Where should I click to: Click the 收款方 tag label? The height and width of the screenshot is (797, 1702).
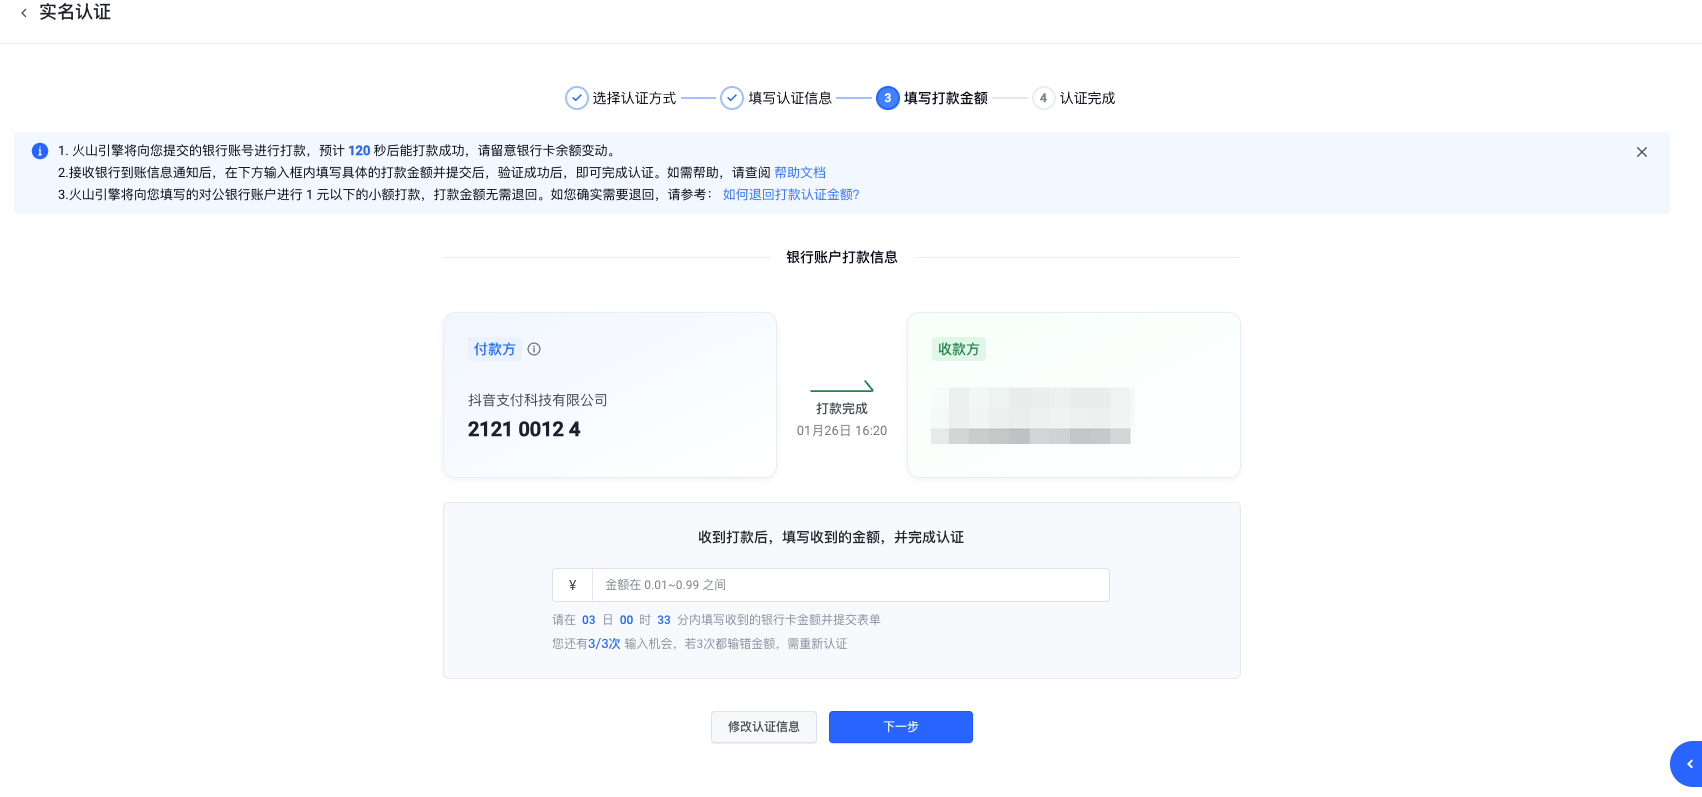tap(958, 349)
